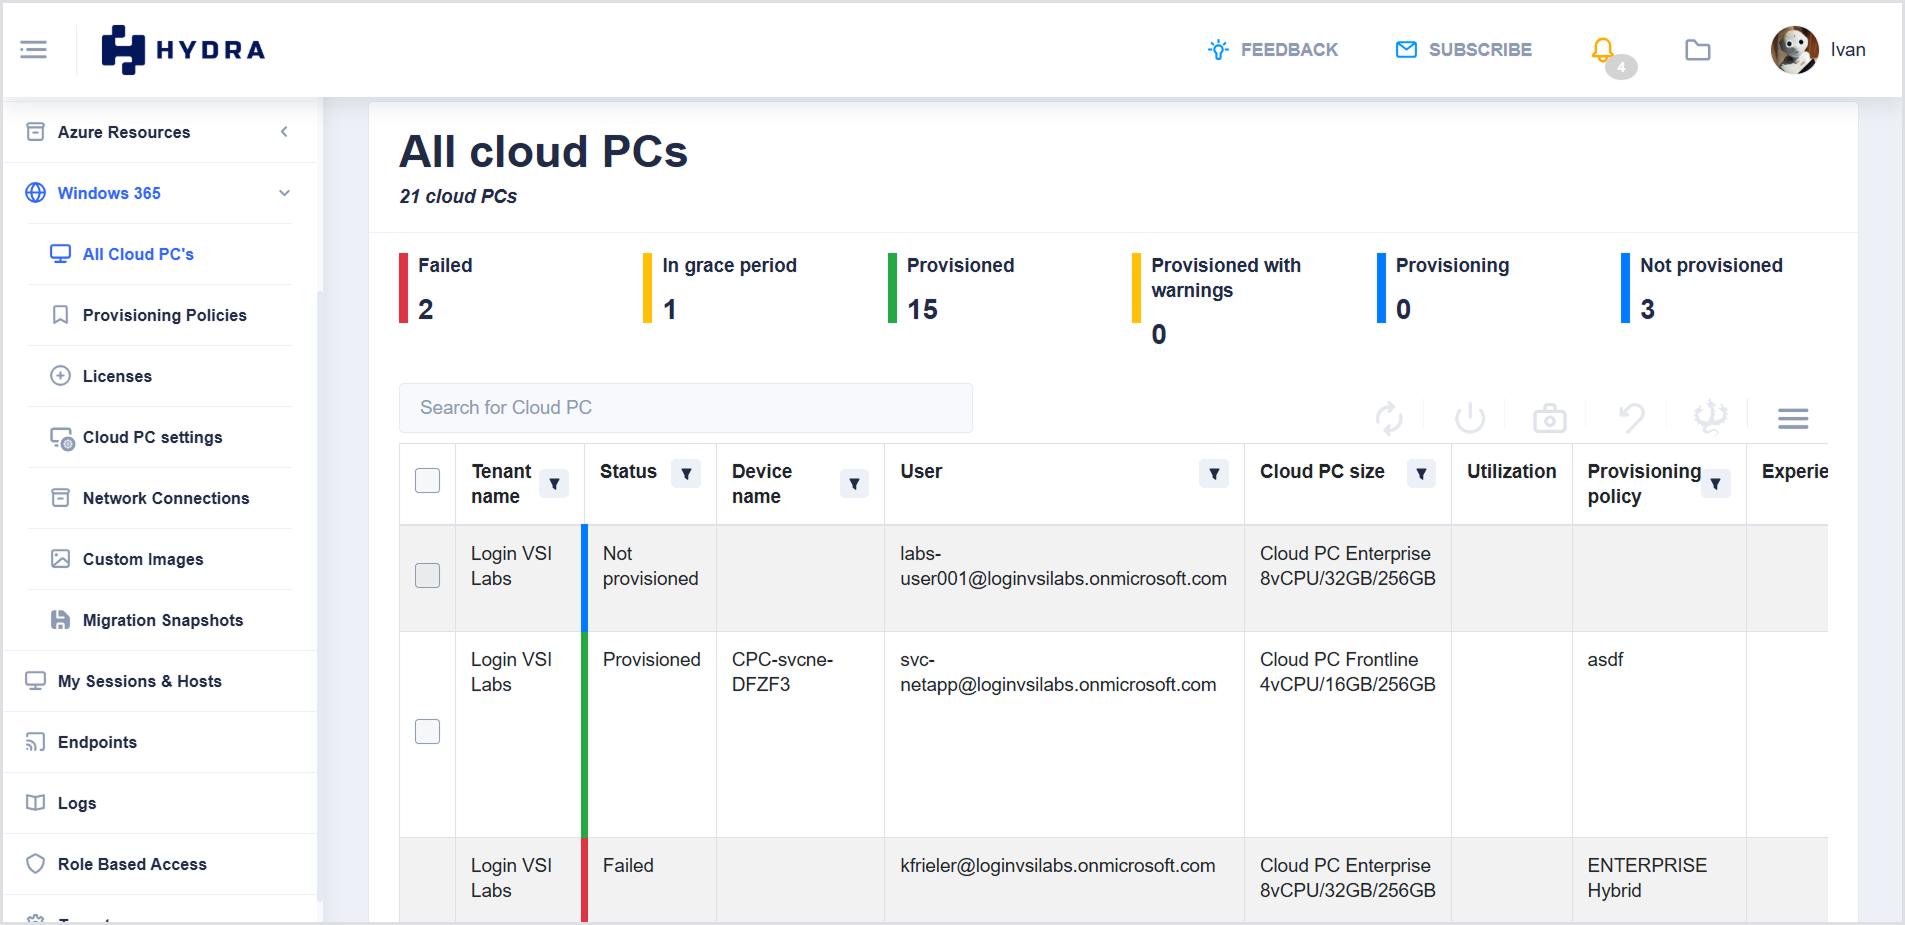1905x925 pixels.
Task: Collapse the Windows 365 chevron
Action: tap(284, 193)
